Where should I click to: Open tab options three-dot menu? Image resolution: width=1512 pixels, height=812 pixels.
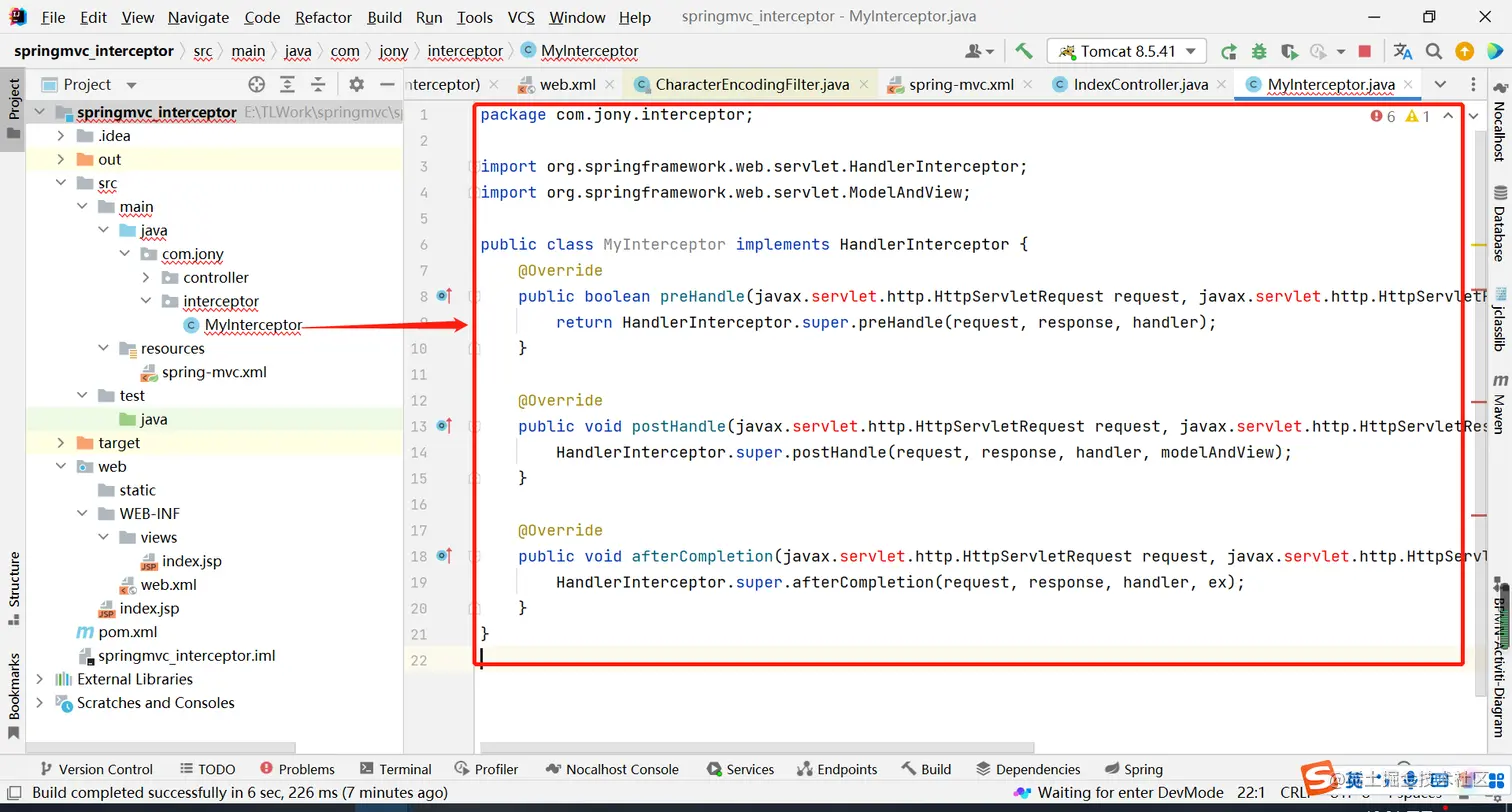pyautogui.click(x=1473, y=84)
